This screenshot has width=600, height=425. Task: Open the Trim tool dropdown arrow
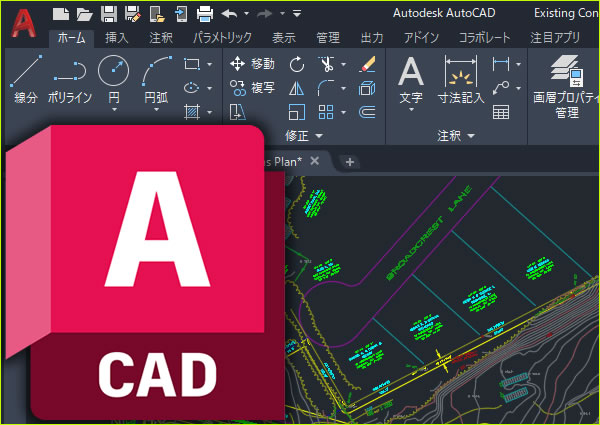(343, 64)
